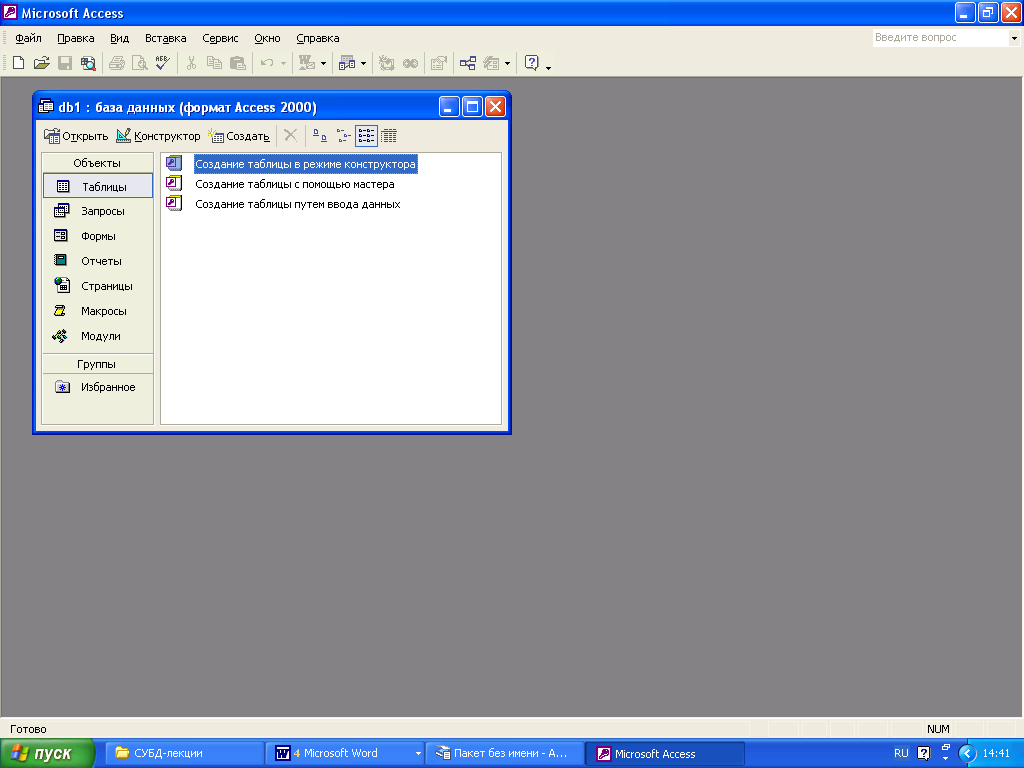1024x768 pixels.
Task: Select Создание таблицы с помощью мастера
Action: pos(295,184)
